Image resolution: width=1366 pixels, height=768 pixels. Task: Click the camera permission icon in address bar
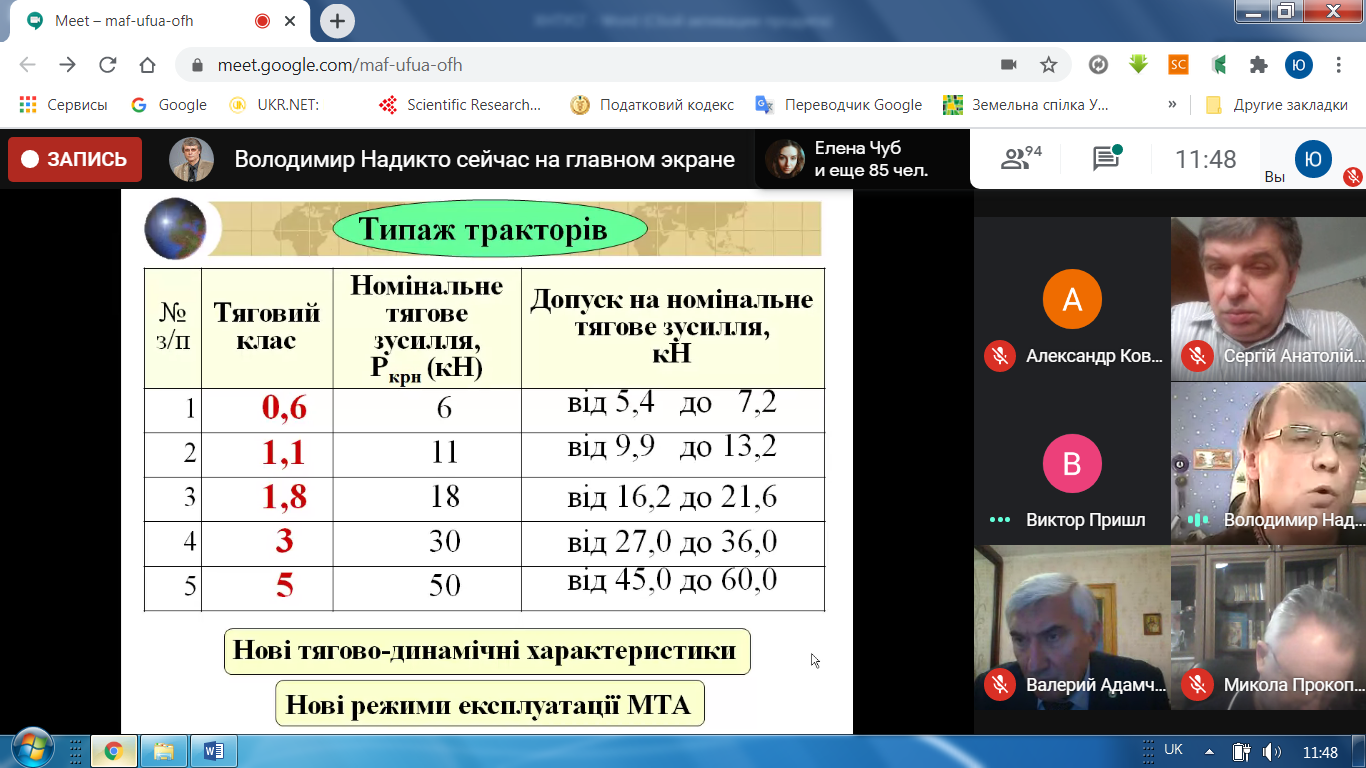1009,65
